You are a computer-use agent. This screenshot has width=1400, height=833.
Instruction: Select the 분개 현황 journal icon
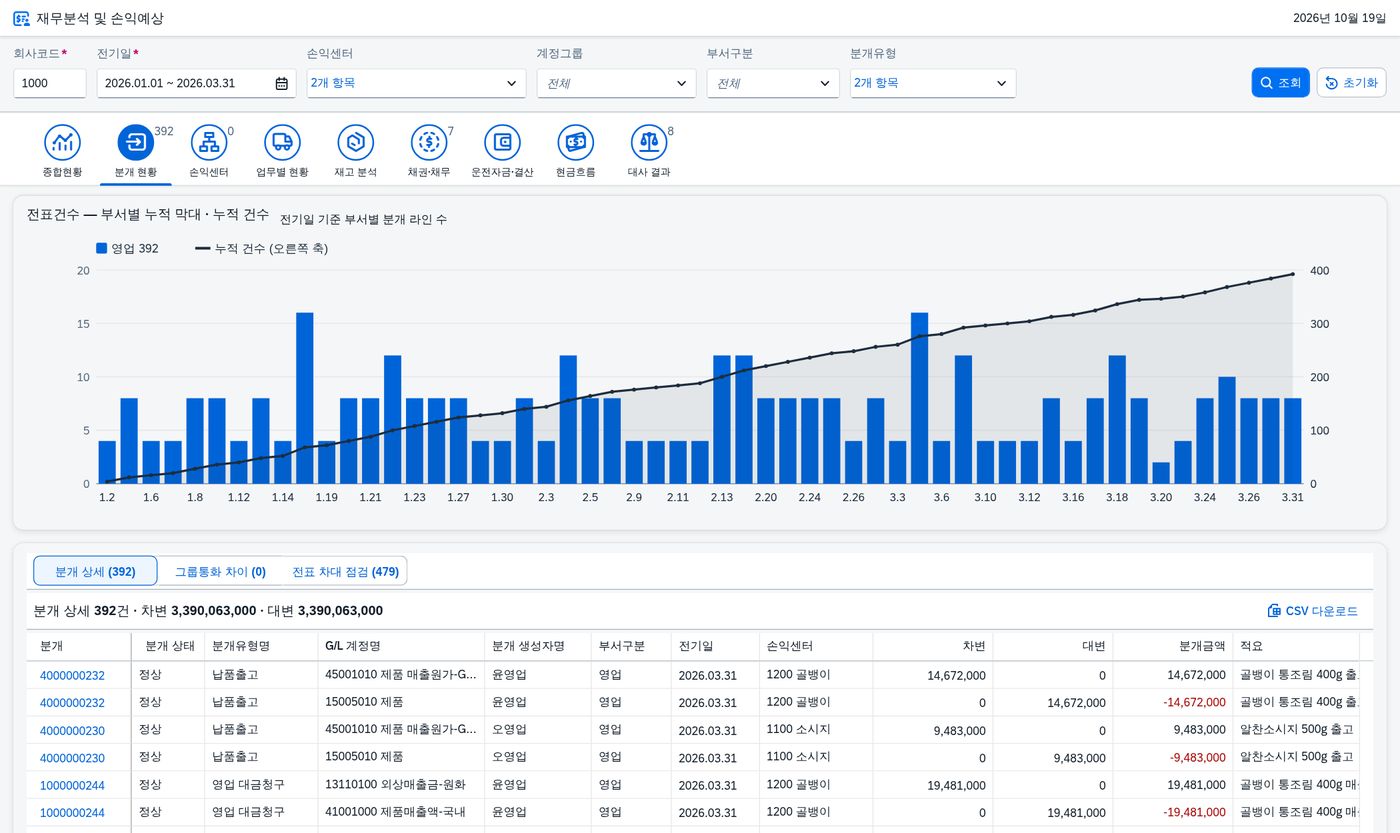[135, 143]
